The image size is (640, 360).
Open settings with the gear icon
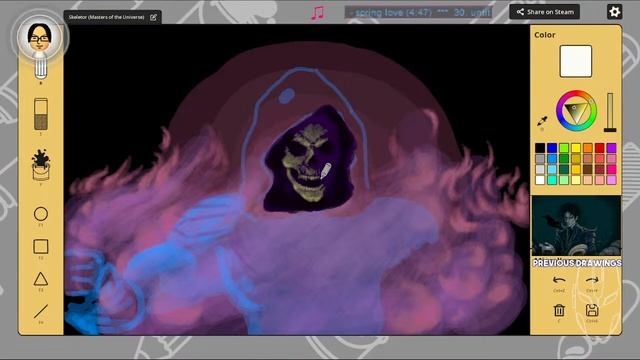click(615, 12)
